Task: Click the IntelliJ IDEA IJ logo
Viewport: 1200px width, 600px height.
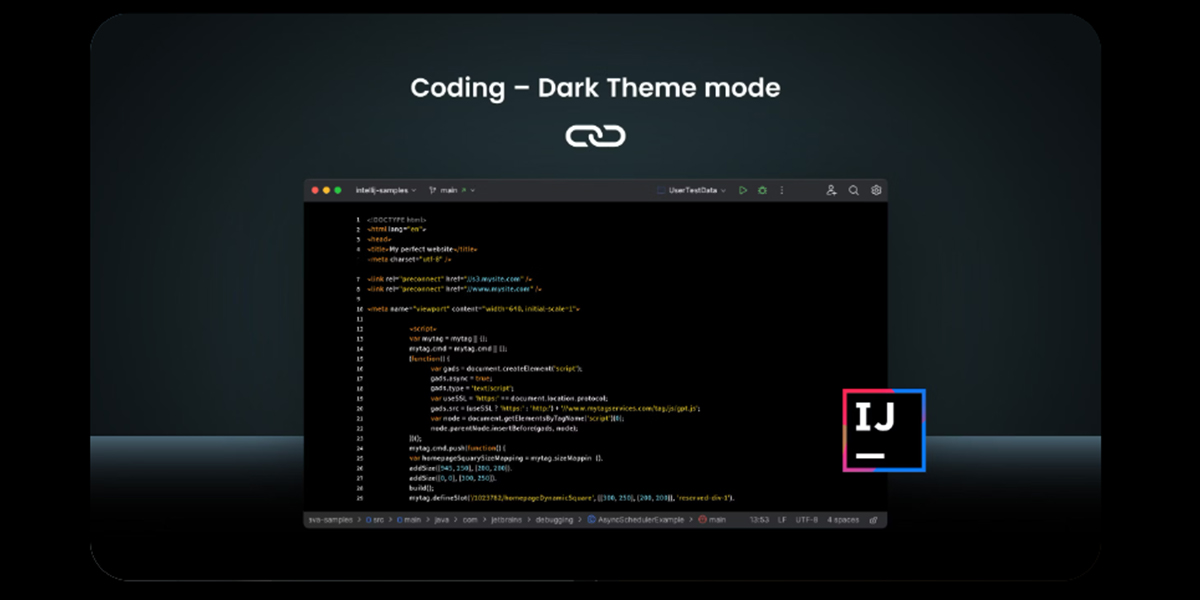Action: pos(883,430)
